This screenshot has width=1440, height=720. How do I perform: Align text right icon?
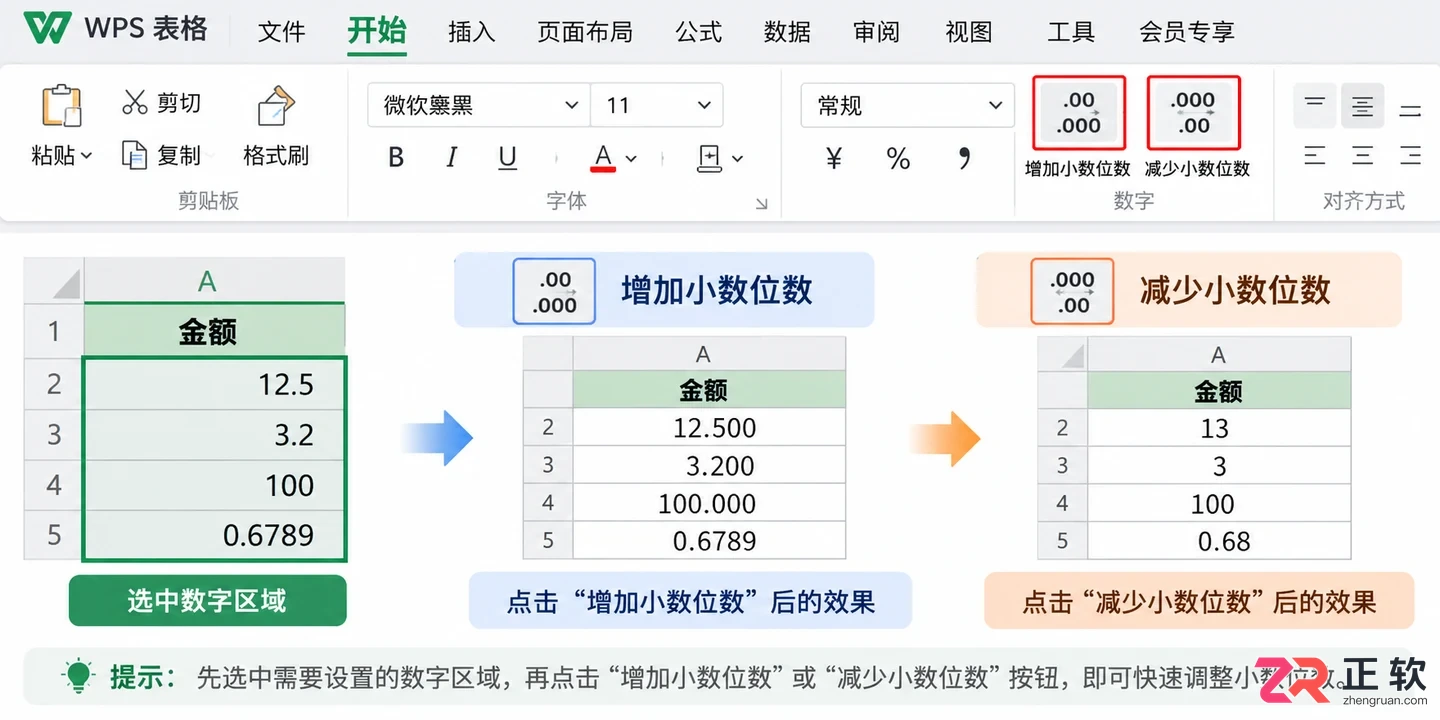(1410, 155)
